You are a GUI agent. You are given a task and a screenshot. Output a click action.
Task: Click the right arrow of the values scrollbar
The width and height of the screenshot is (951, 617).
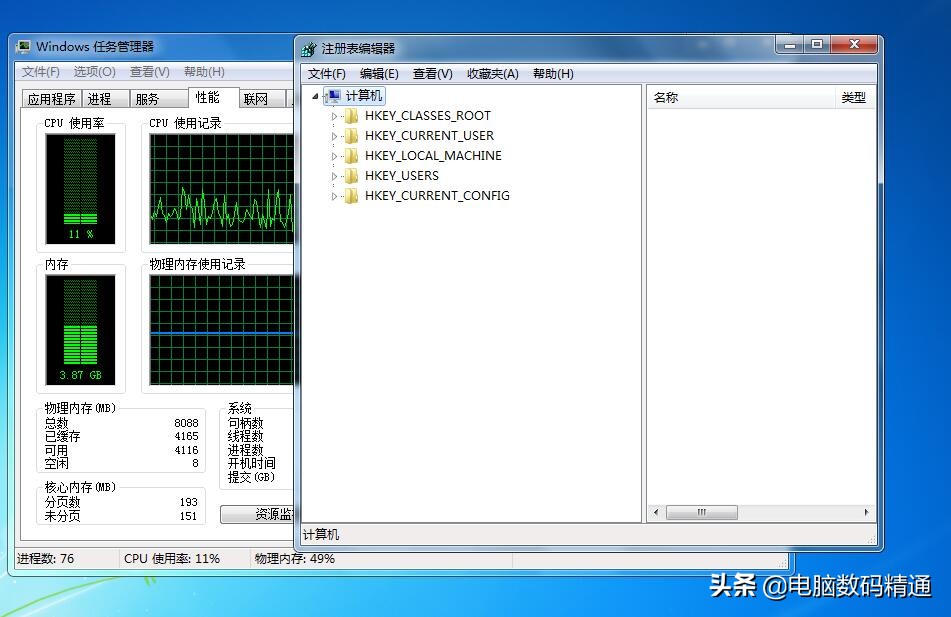pos(866,513)
